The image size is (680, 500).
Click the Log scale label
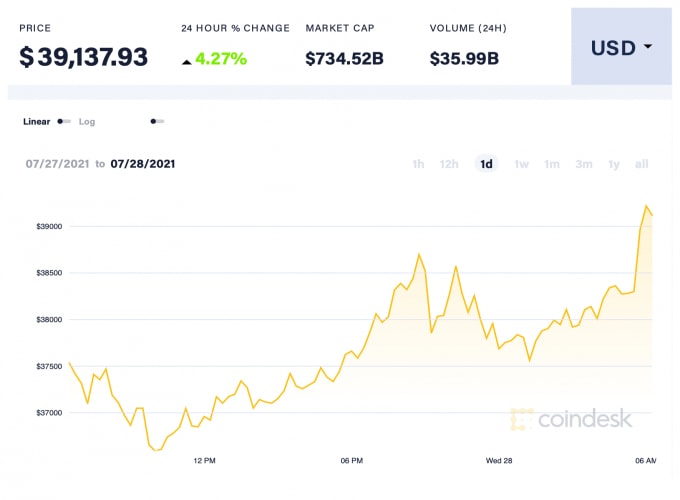point(87,121)
